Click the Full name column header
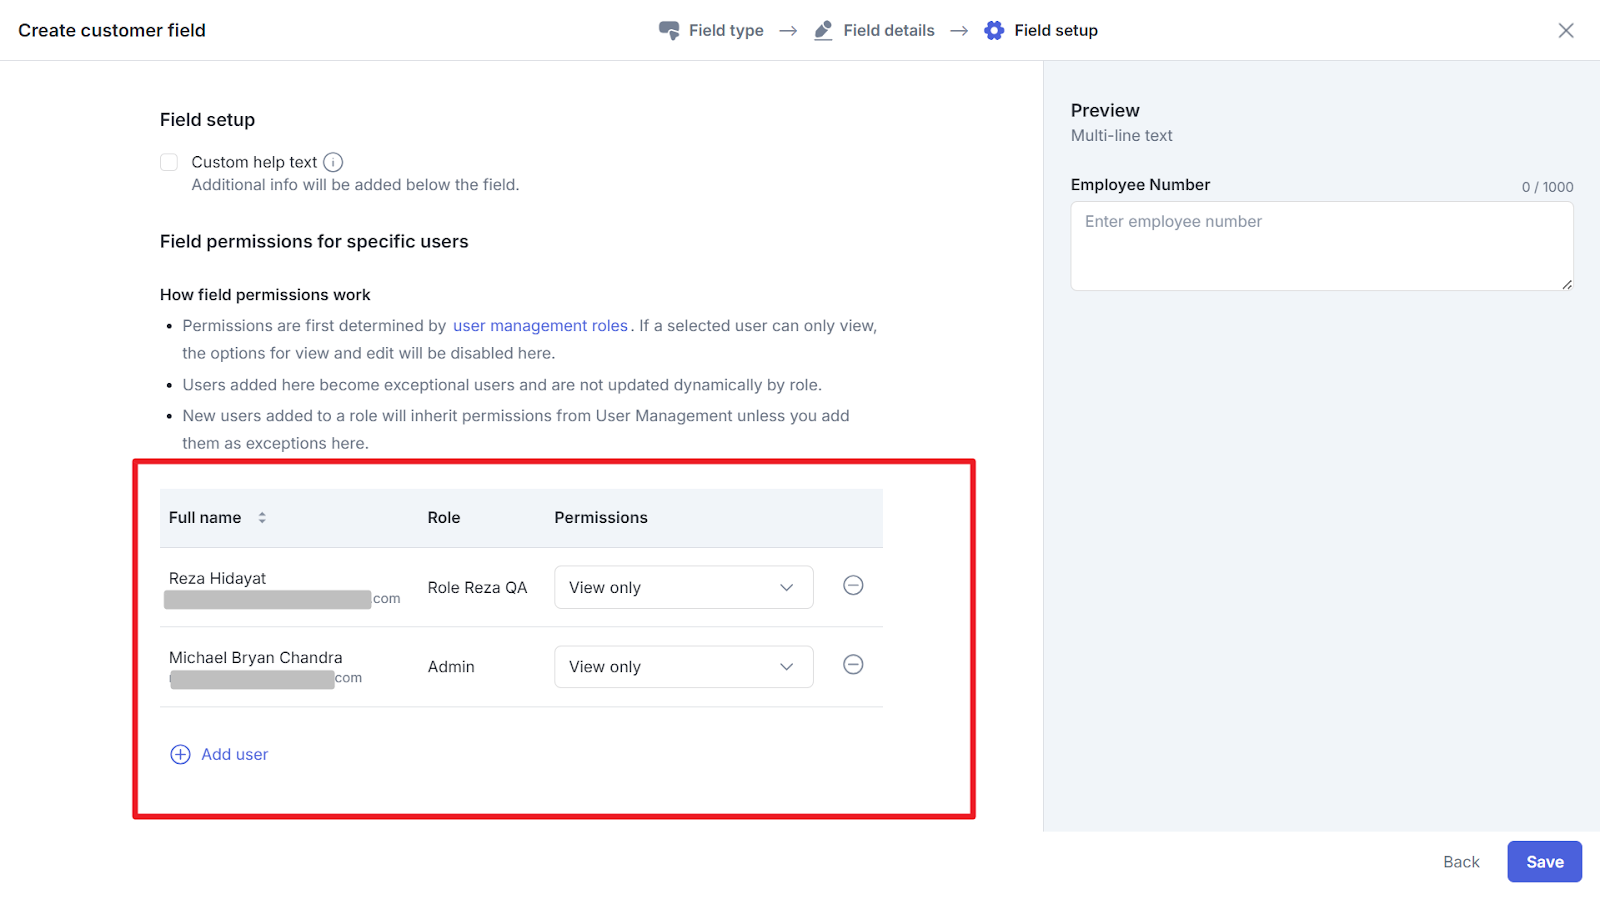The image size is (1600, 900). tap(205, 518)
